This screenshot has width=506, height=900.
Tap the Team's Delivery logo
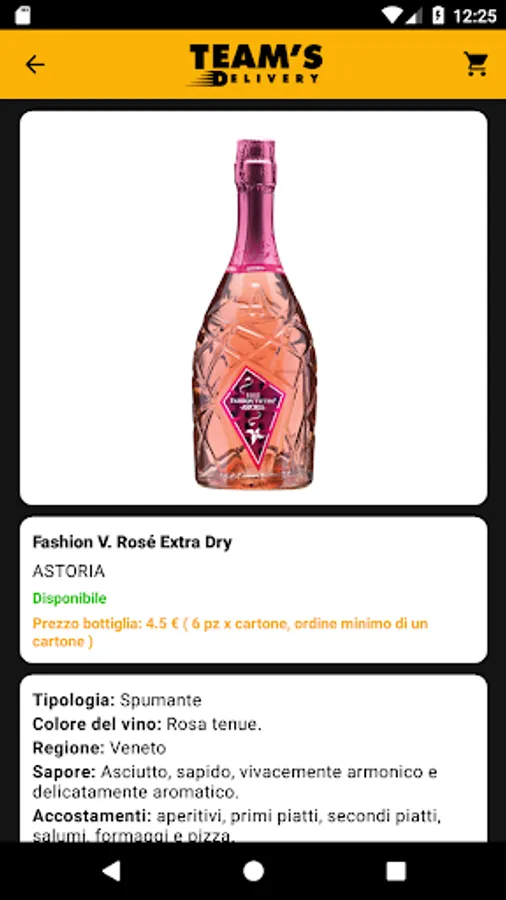coord(255,65)
